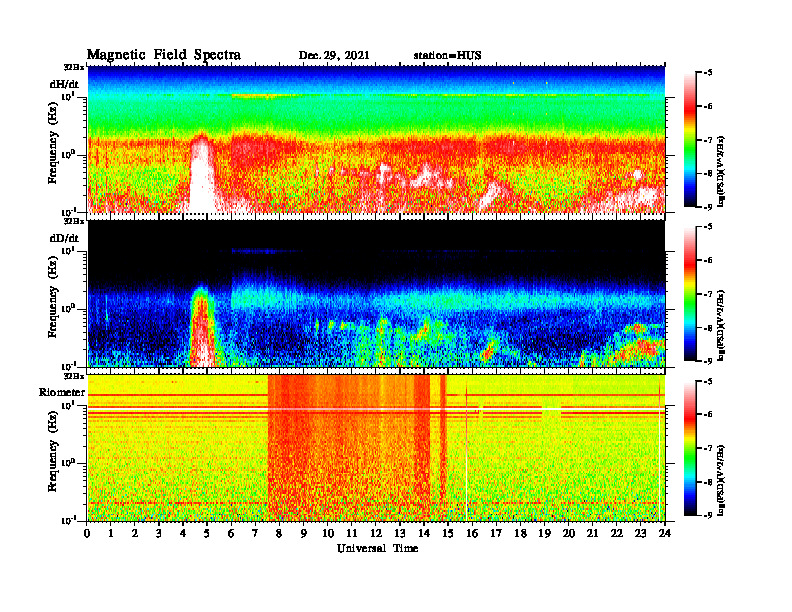
Task: Click the -5 value on dH/dt colorbar
Action: click(x=707, y=72)
